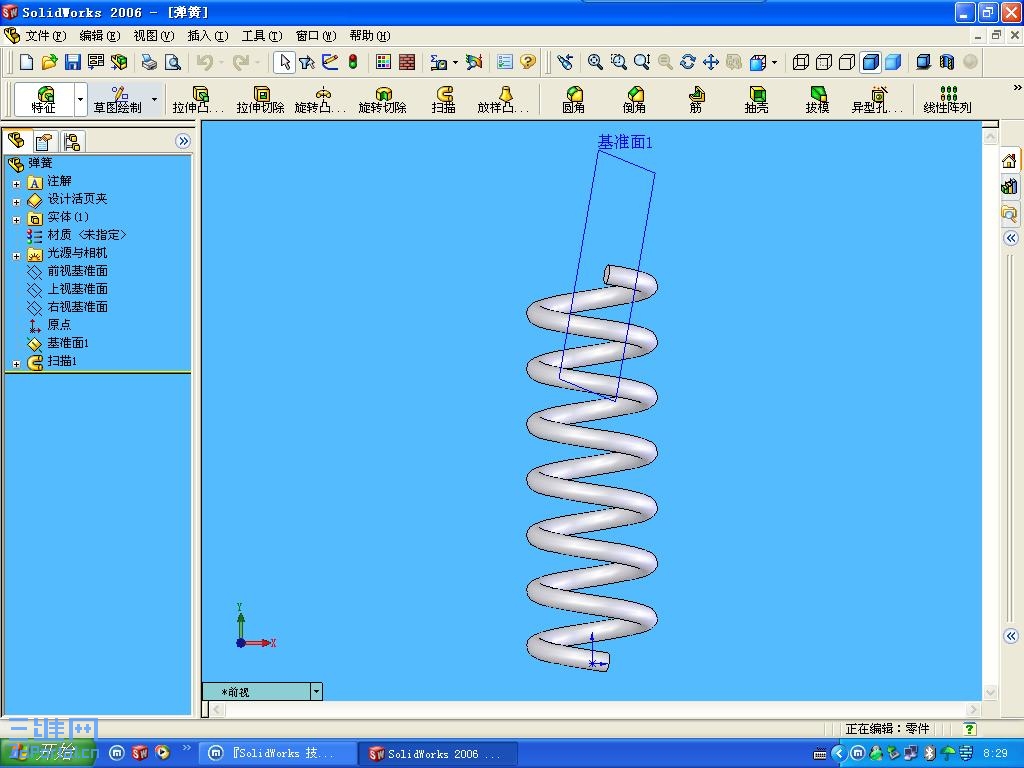Open the 视图(V) menu
The image size is (1024, 768).
pyautogui.click(x=154, y=36)
